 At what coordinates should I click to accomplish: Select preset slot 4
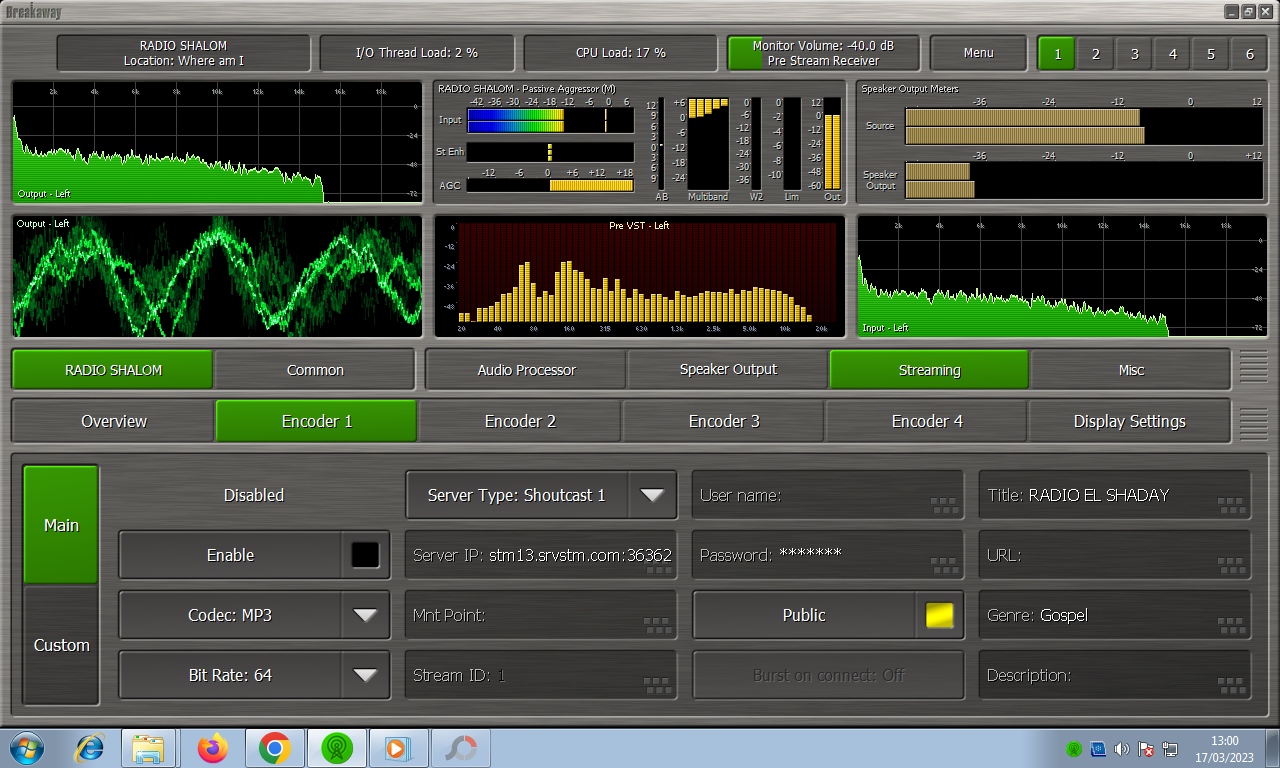coord(1172,54)
